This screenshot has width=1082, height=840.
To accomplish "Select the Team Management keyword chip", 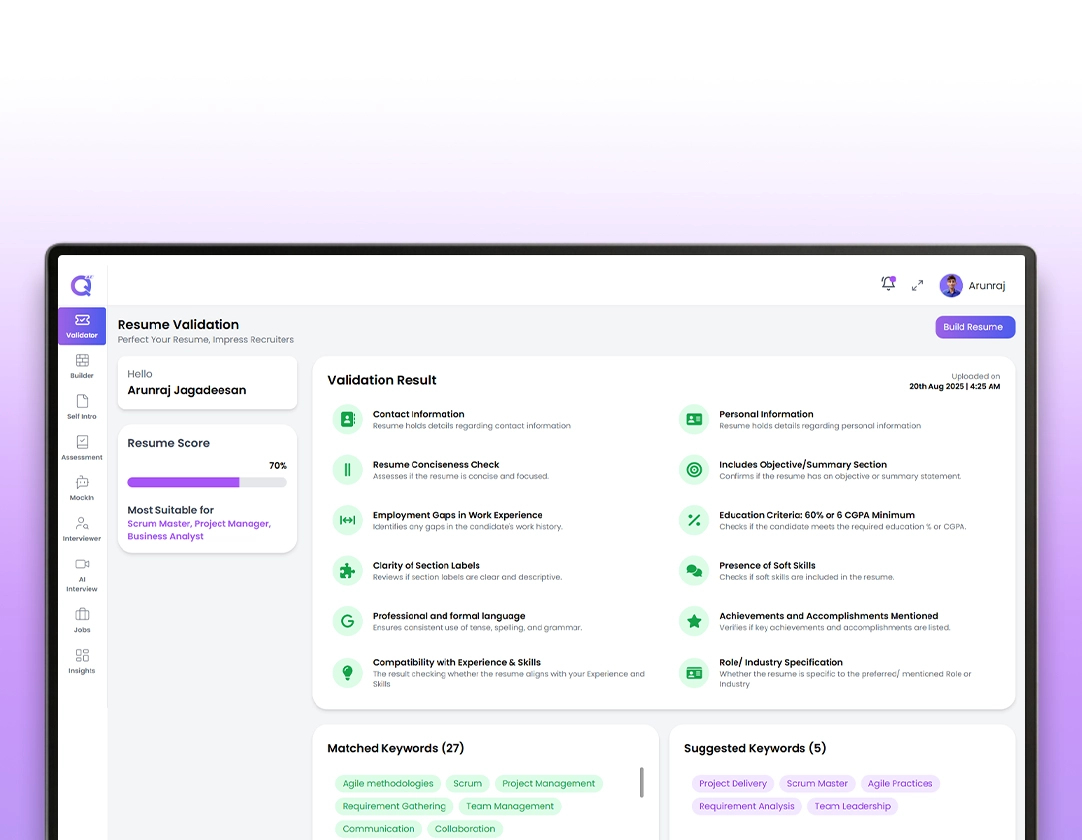I will [510, 806].
